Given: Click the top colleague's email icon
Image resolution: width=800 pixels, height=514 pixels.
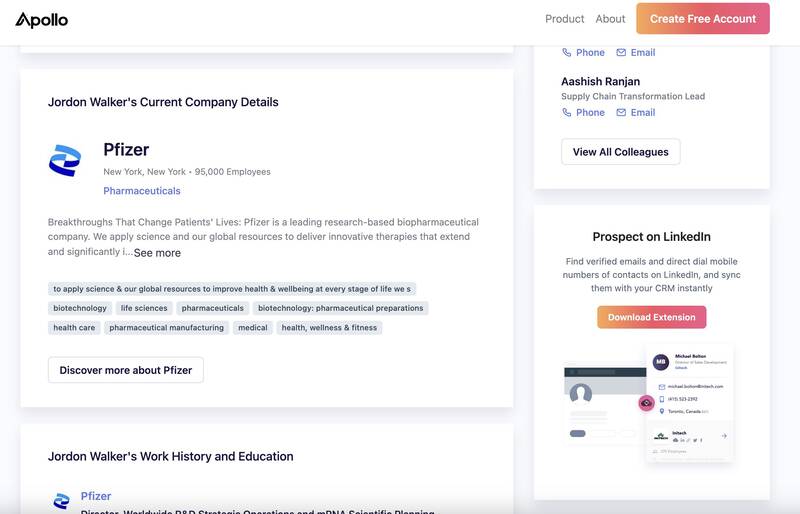Looking at the screenshot, I should 621,53.
